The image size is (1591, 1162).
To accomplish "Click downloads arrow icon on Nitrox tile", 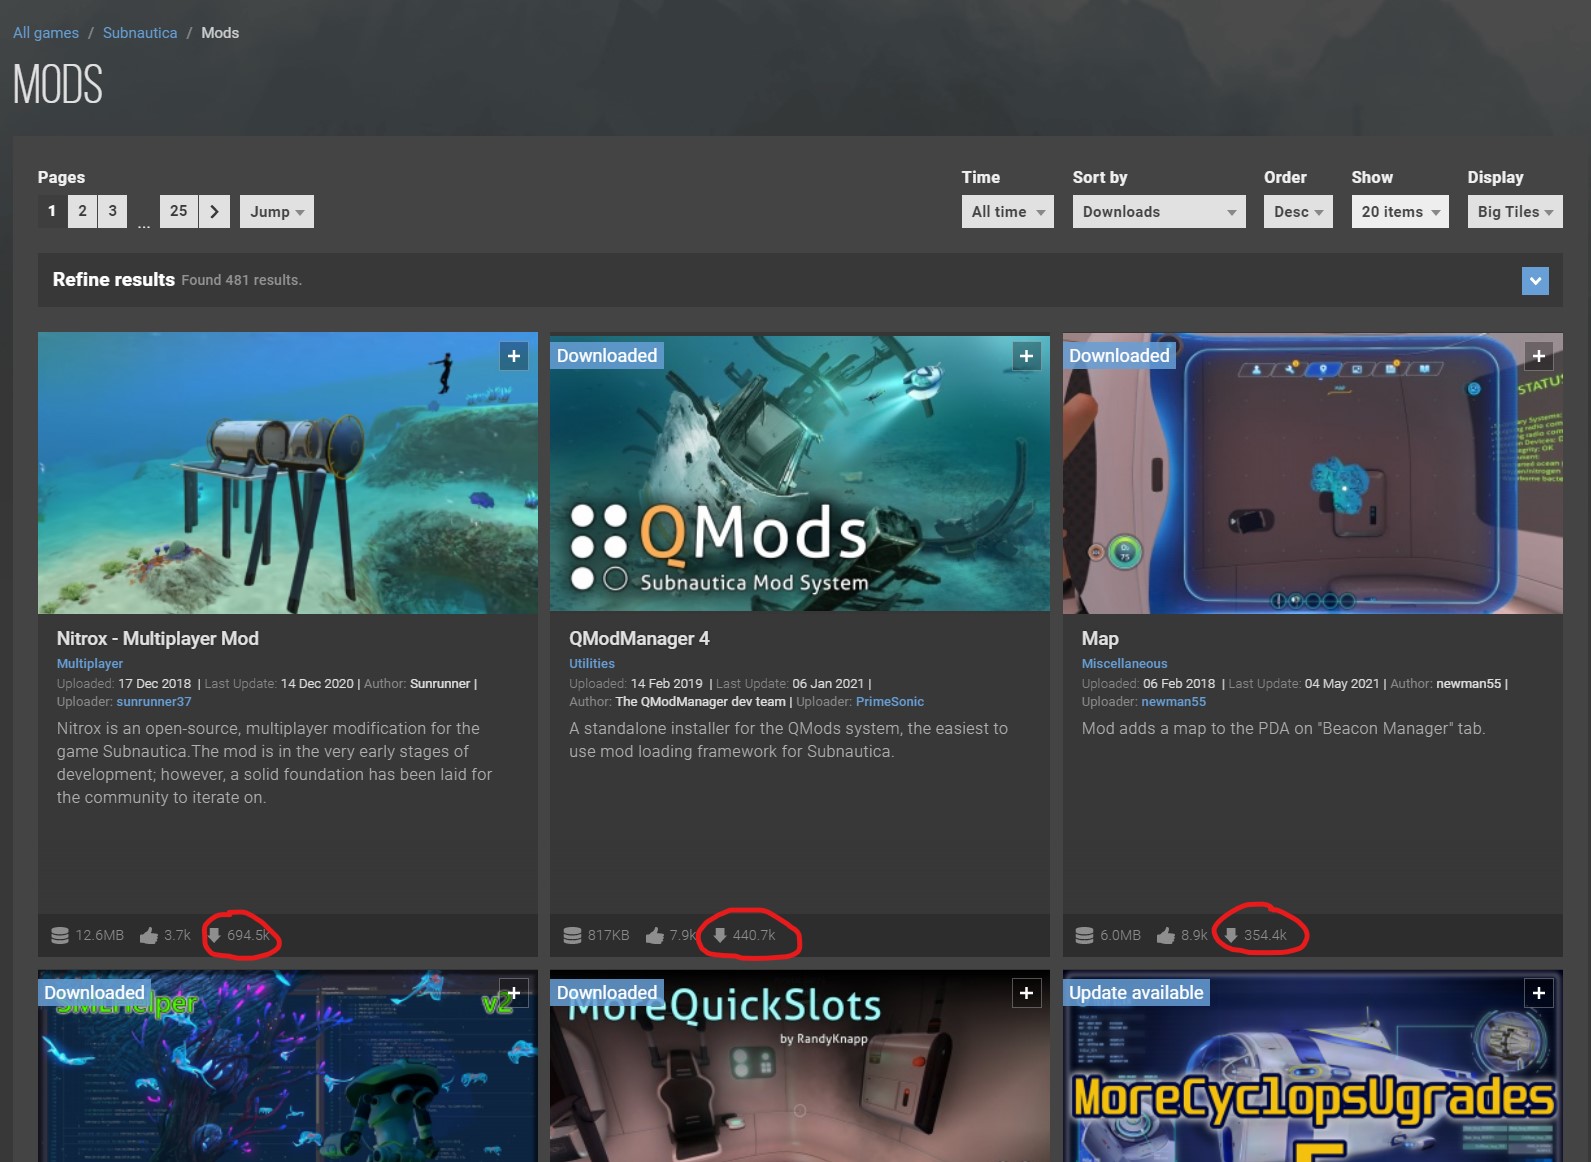I will (x=214, y=935).
